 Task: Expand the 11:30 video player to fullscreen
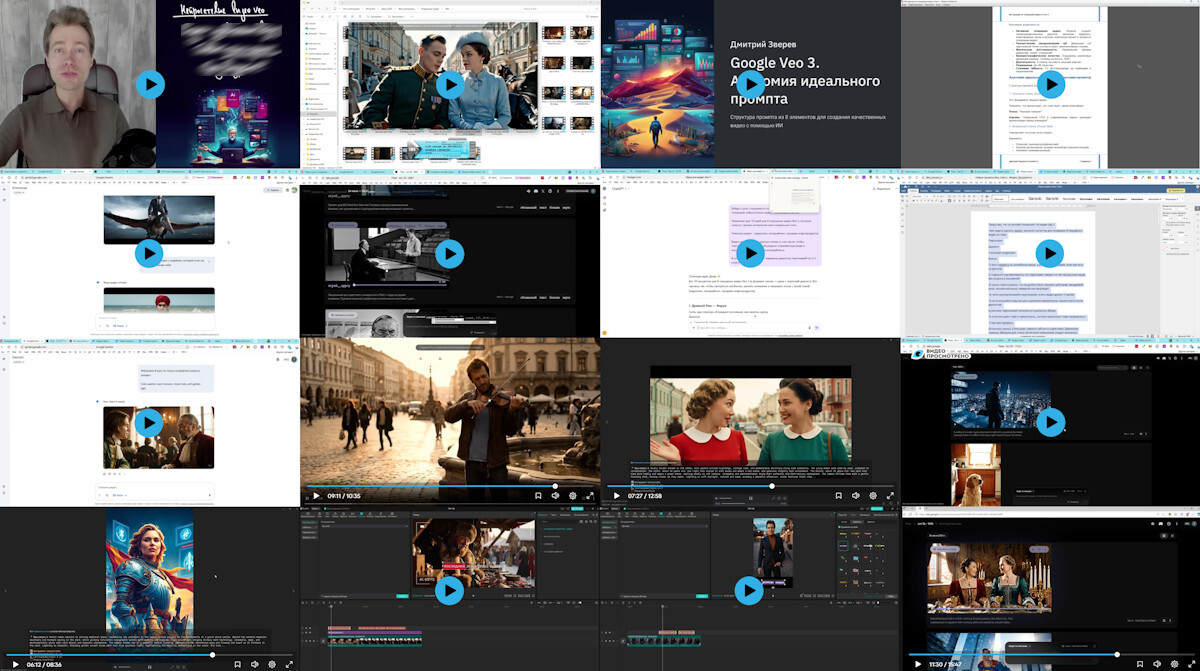[x=1190, y=664]
